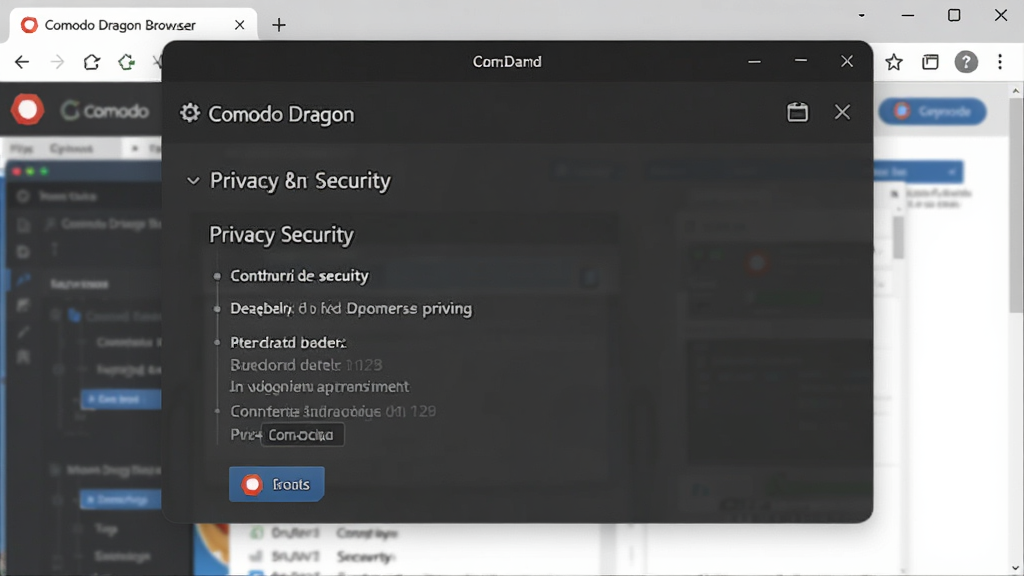The height and width of the screenshot is (576, 1024).
Task: Click the scroll down arrow at bottom right
Action: click(1015, 568)
